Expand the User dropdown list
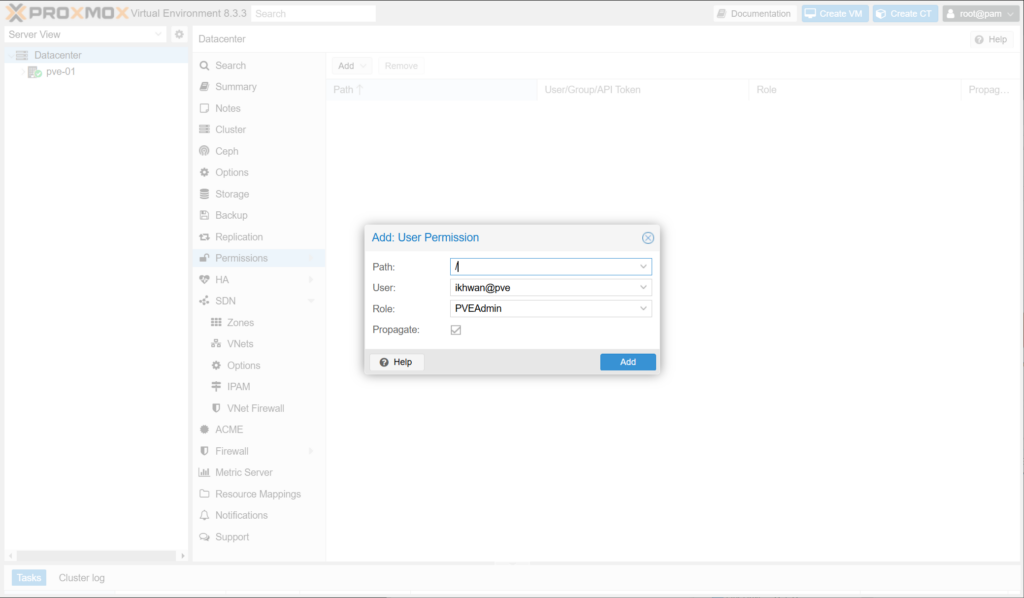Screen dimensions: 1024x598 click(642, 288)
